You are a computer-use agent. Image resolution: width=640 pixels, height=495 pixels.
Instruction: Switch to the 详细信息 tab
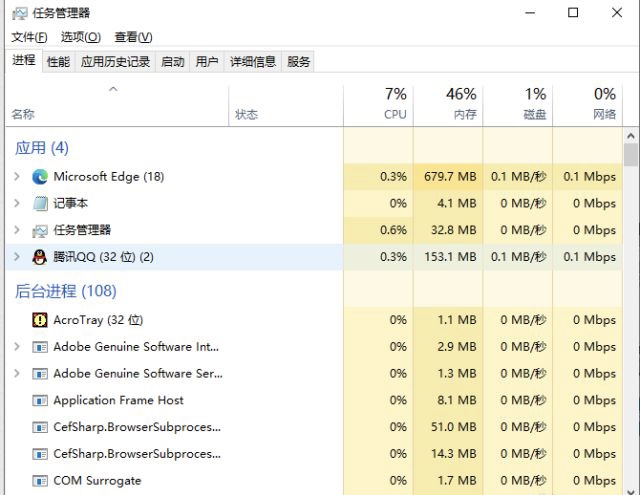[x=253, y=62]
